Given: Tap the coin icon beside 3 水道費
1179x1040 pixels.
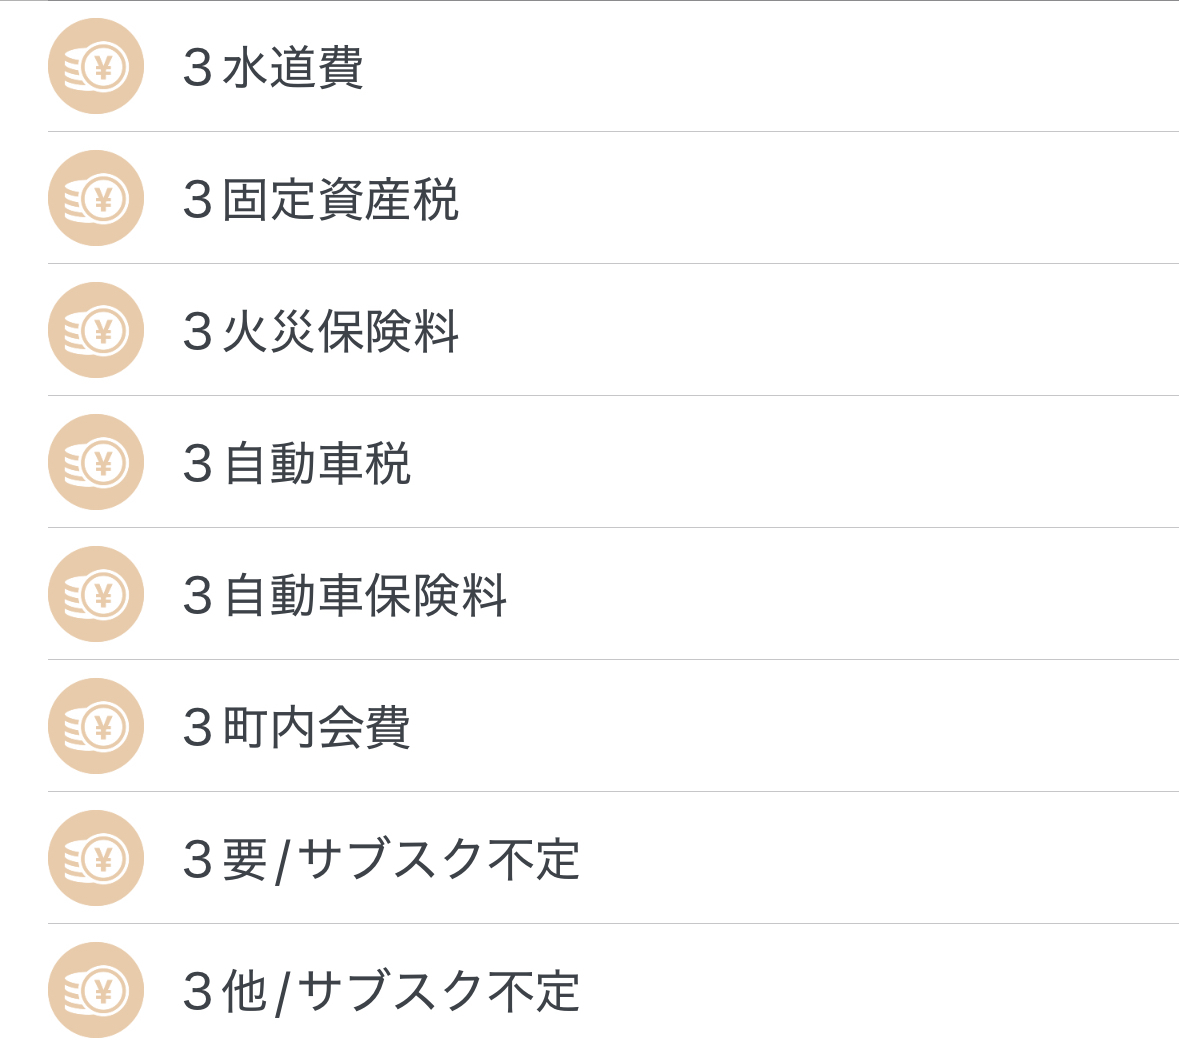Looking at the screenshot, I should point(95,66).
